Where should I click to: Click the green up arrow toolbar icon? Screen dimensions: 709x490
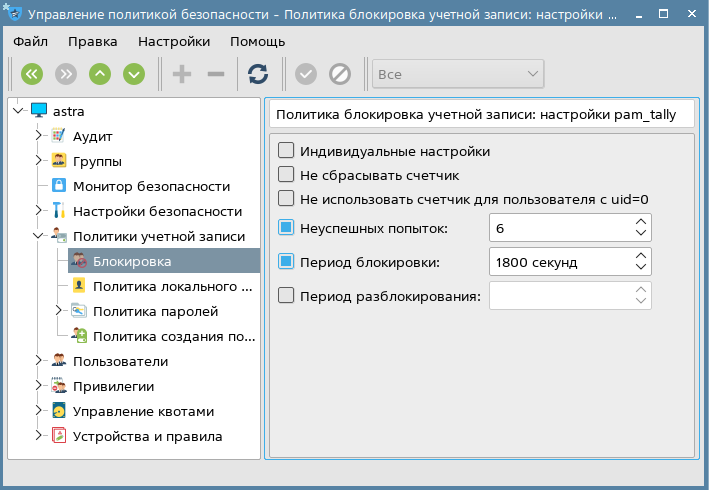pyautogui.click(x=100, y=74)
